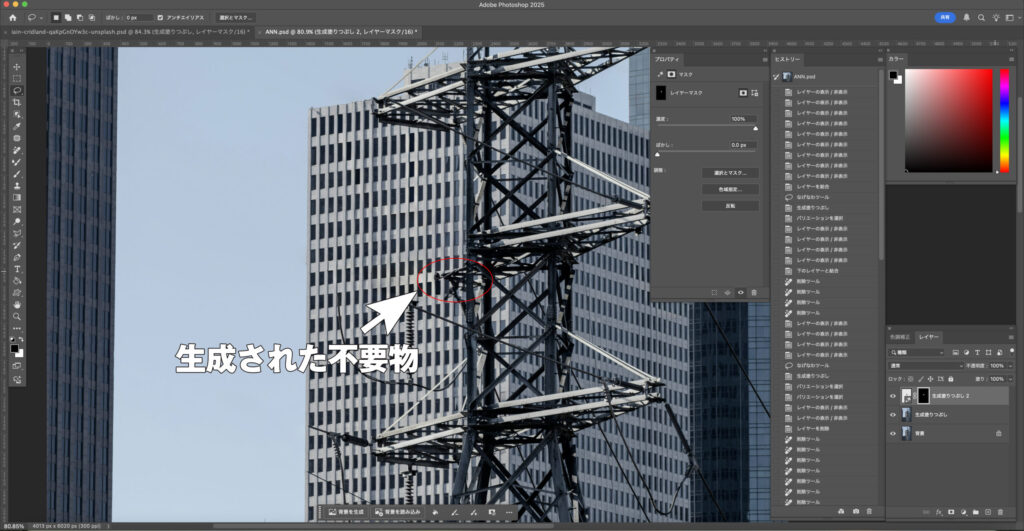Select the Lasso tool in toolbar
This screenshot has width=1024, height=531.
pos(17,90)
